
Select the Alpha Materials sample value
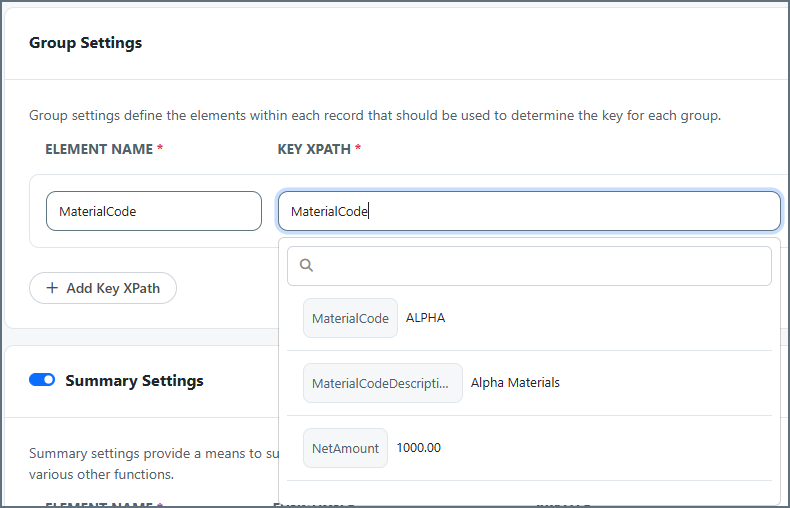[x=515, y=383]
